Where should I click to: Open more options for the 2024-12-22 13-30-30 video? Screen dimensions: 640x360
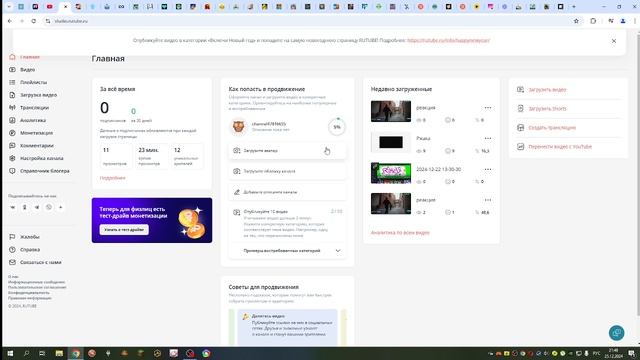pyautogui.click(x=488, y=169)
